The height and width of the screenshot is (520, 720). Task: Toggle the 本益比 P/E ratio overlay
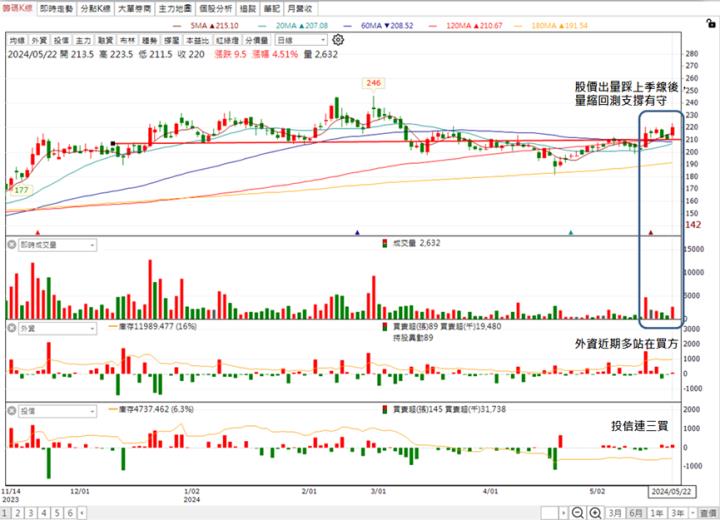pos(197,41)
